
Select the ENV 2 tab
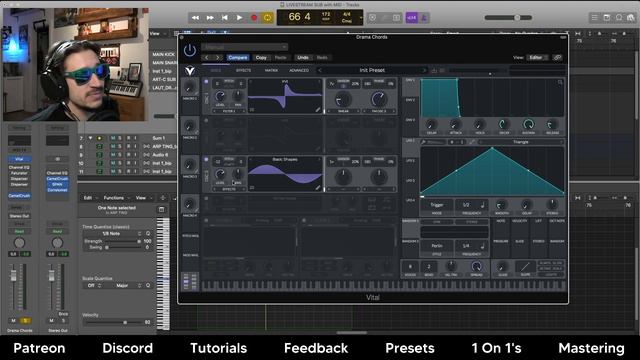click(x=410, y=100)
